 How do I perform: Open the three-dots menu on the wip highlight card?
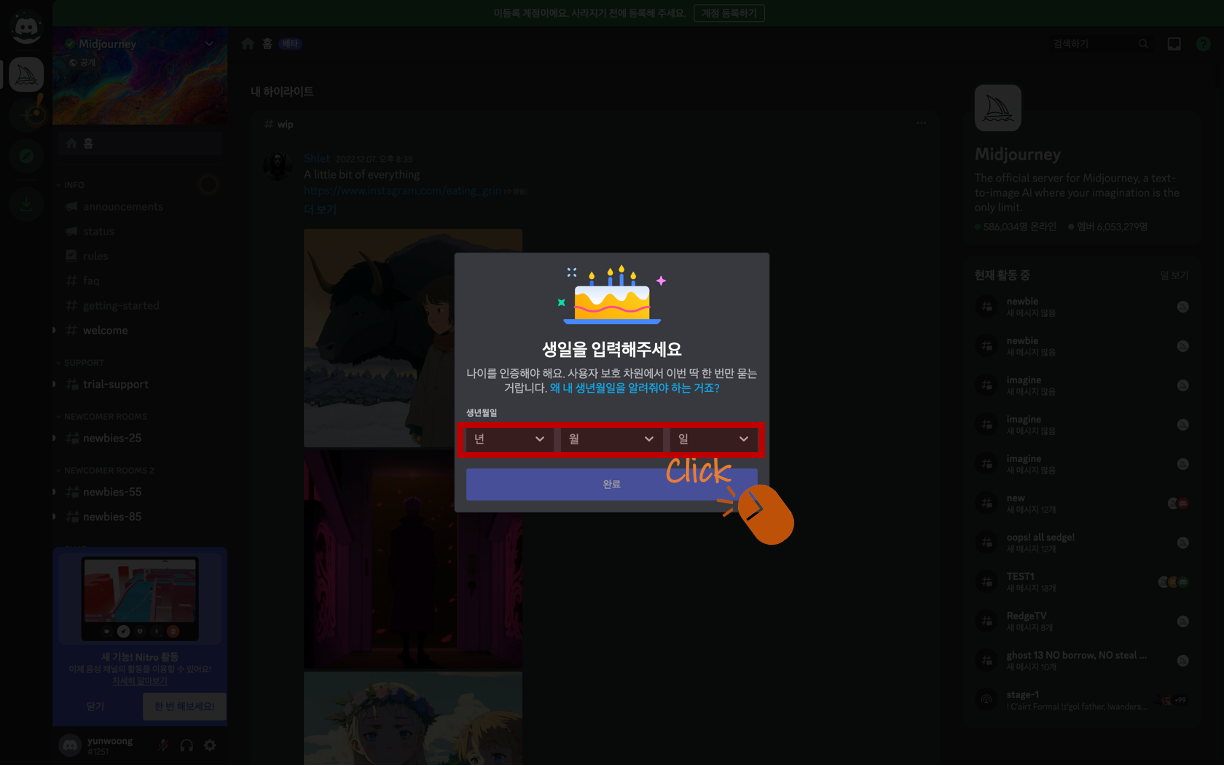pyautogui.click(x=921, y=124)
